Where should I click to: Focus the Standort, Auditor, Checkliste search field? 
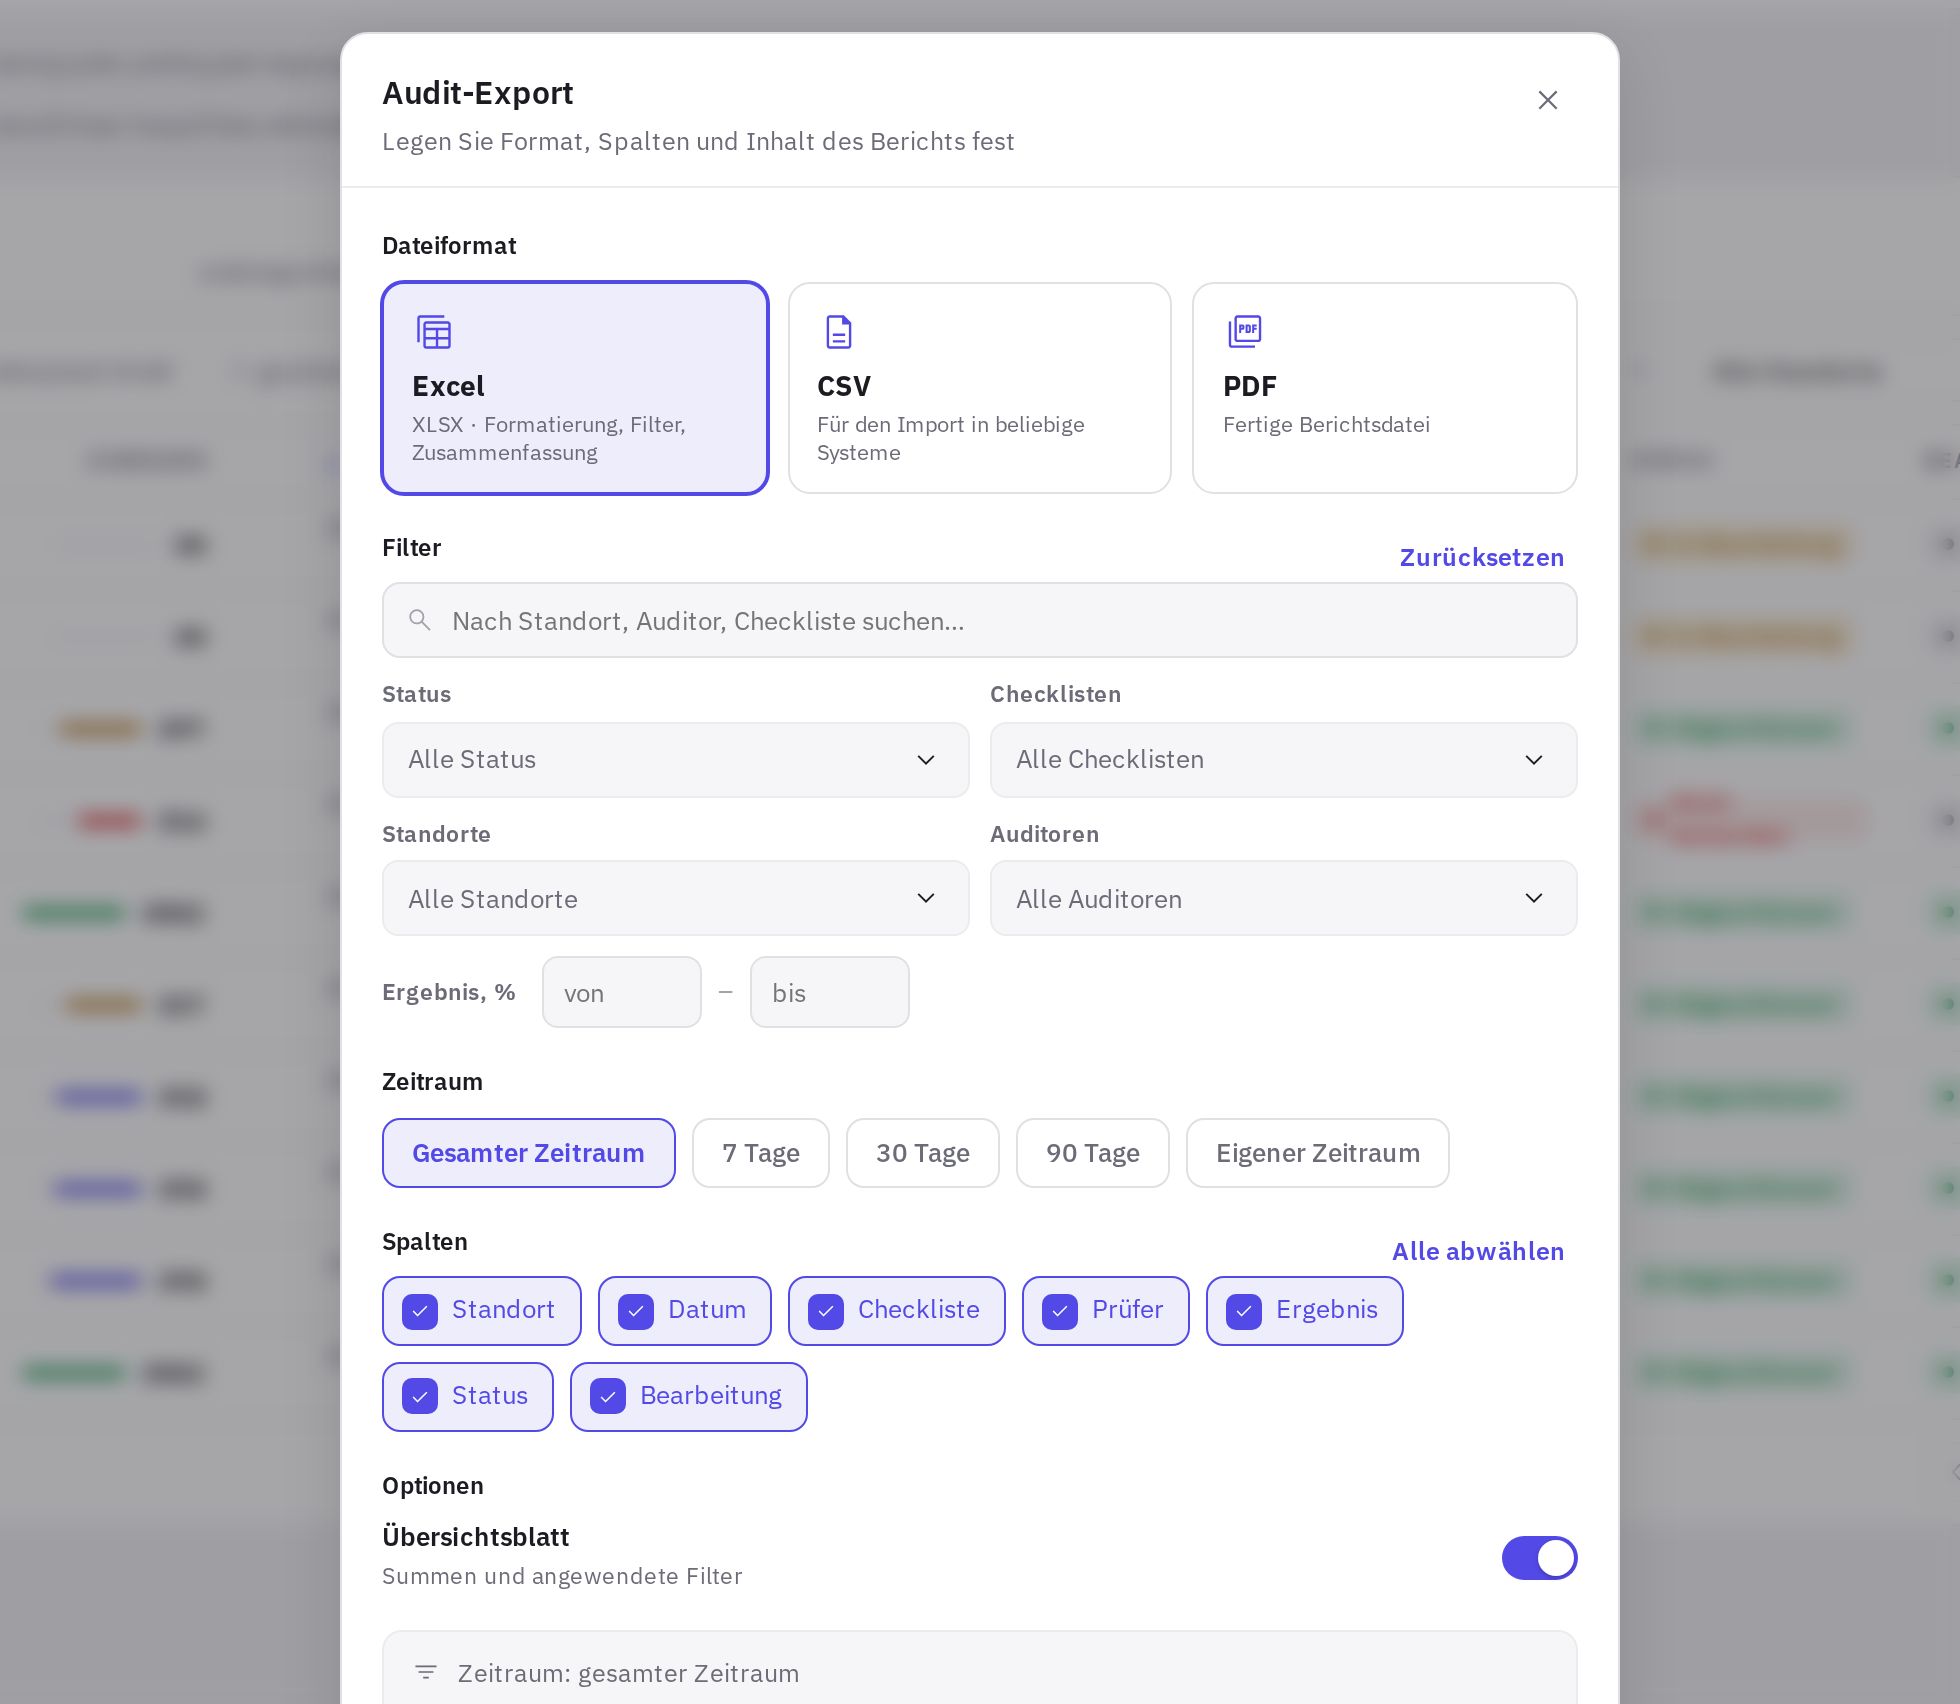click(980, 620)
